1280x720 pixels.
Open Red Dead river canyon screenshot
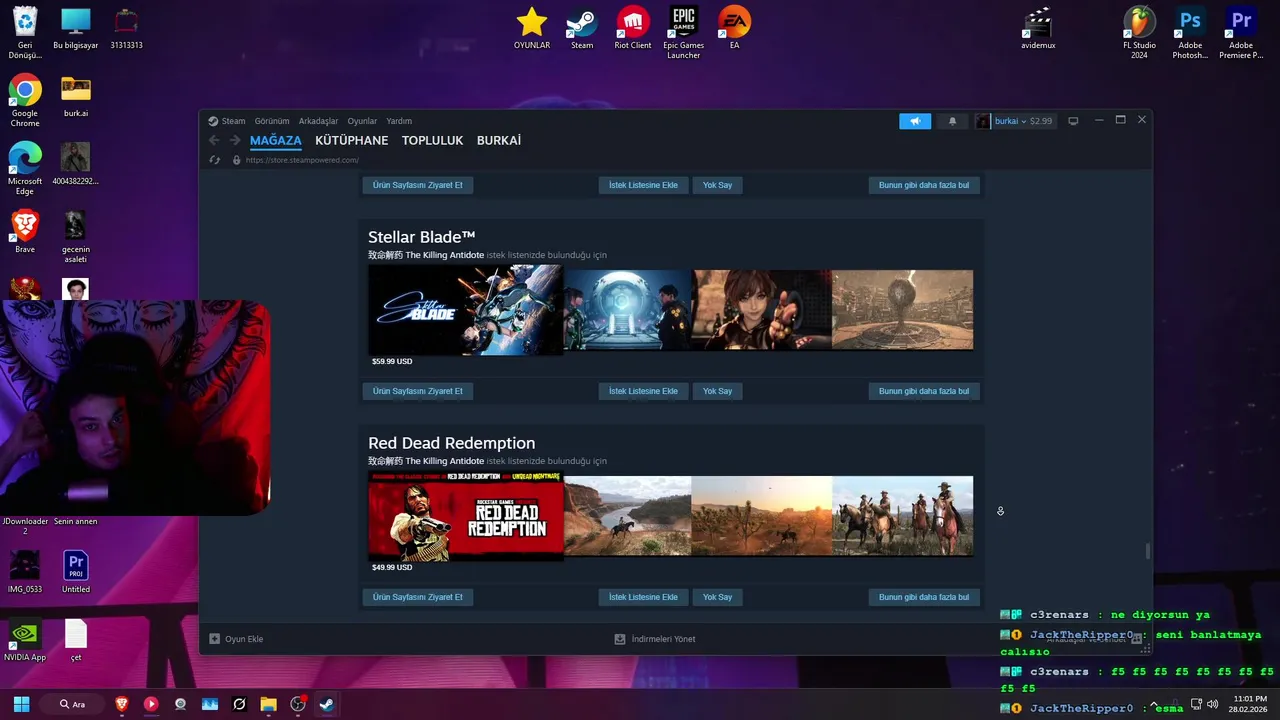627,516
